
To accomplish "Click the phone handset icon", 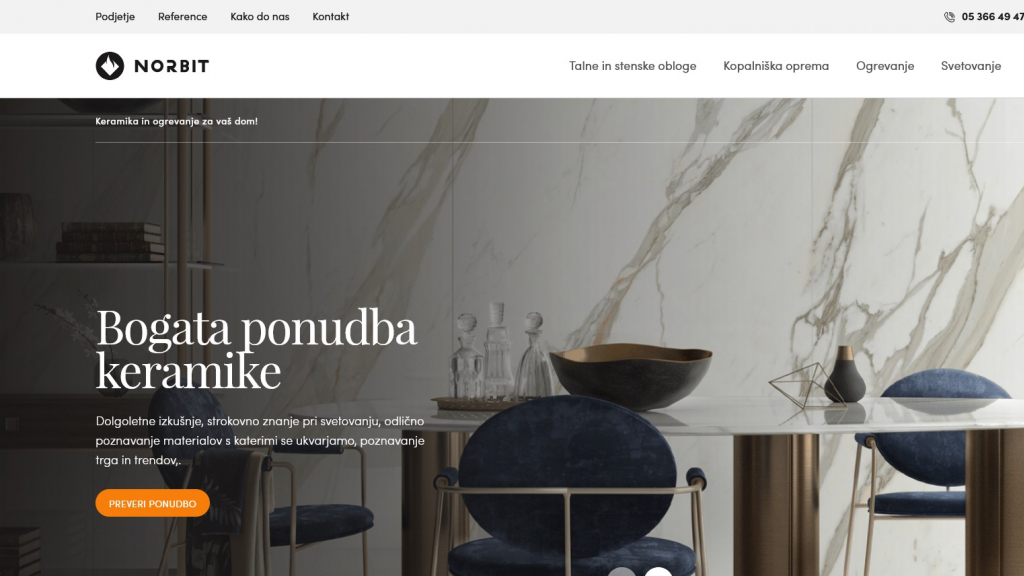I will 949,17.
